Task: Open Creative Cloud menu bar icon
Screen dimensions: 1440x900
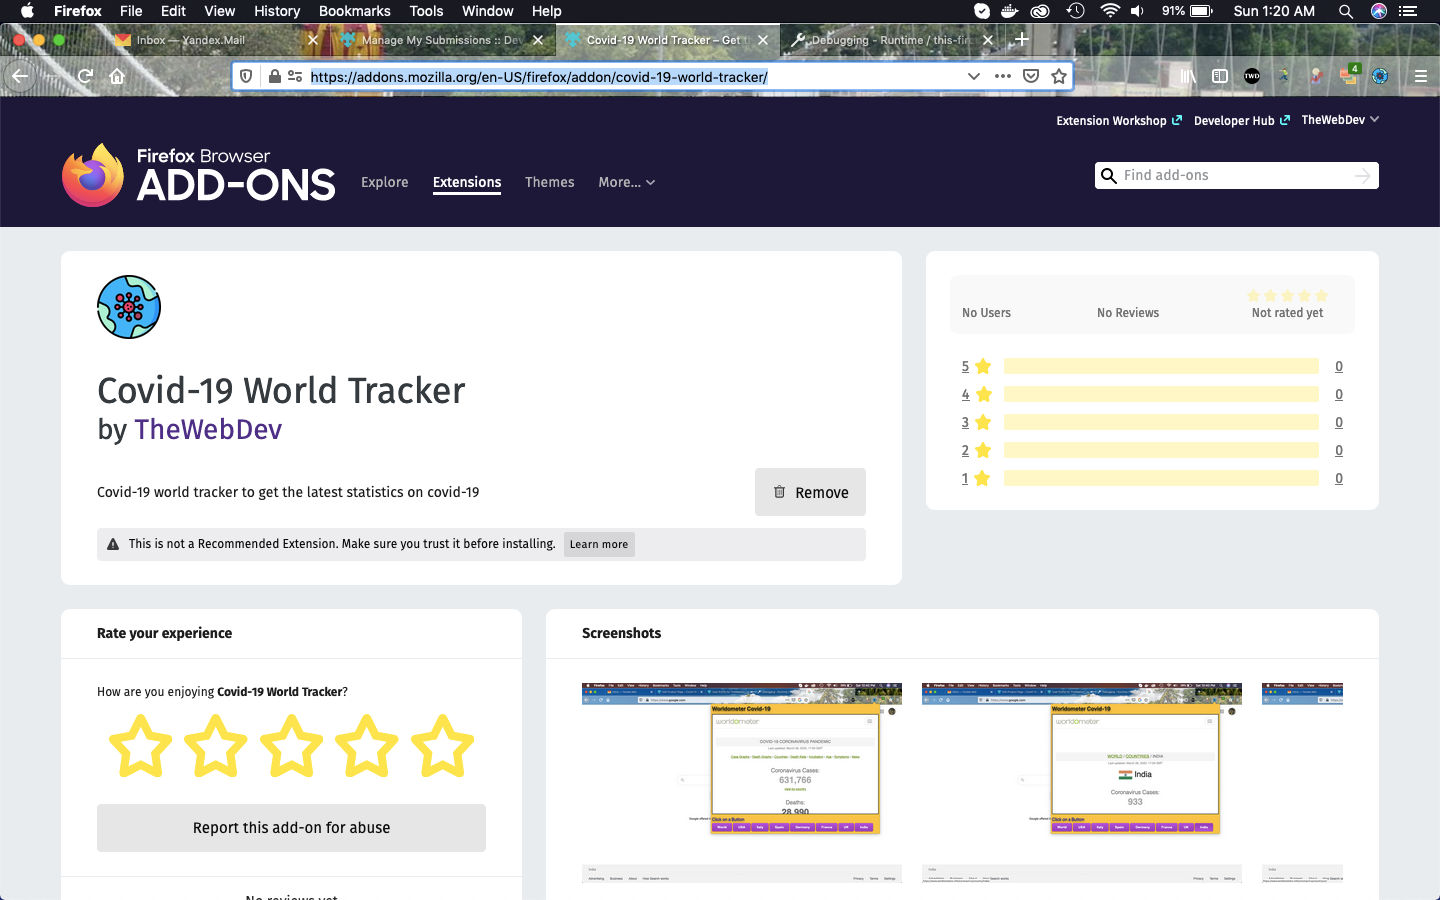Action: 1041,11
